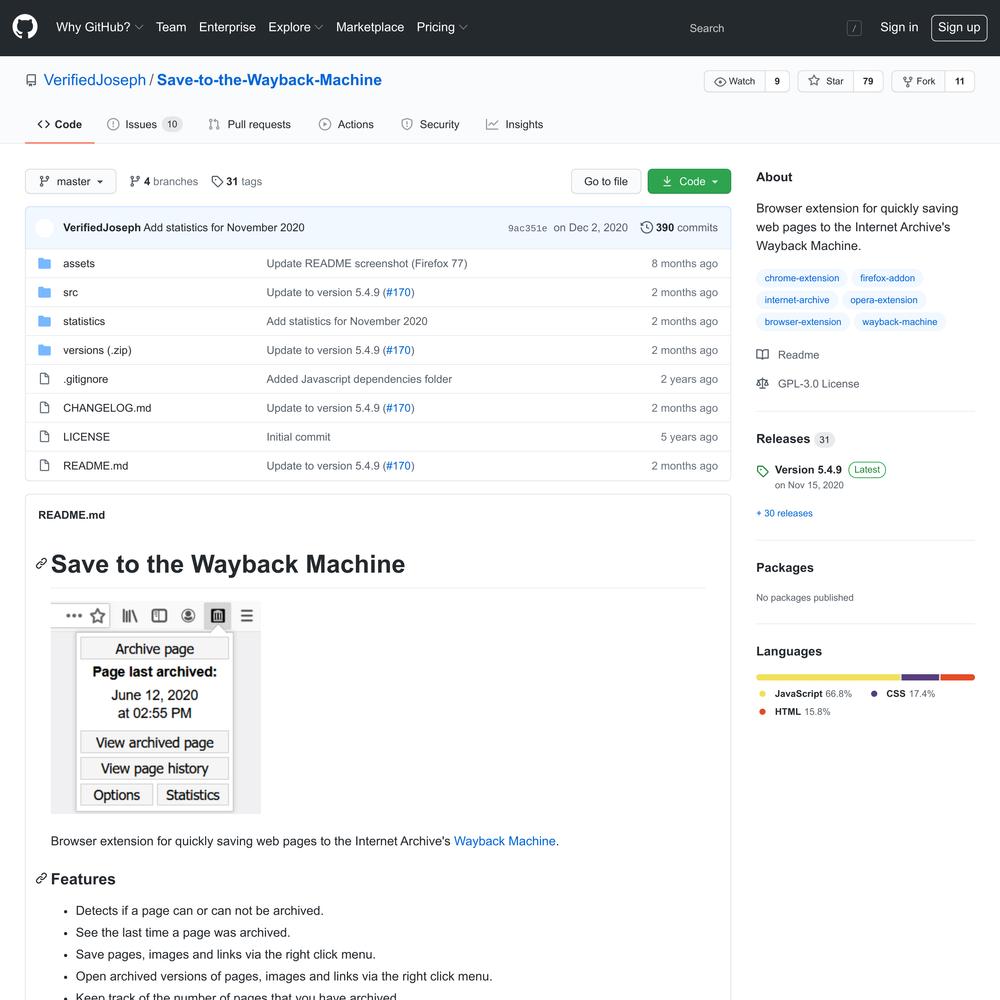Click the slash keyboard shortcut icon in search
Screen dimensions: 1000x1000
tap(854, 28)
